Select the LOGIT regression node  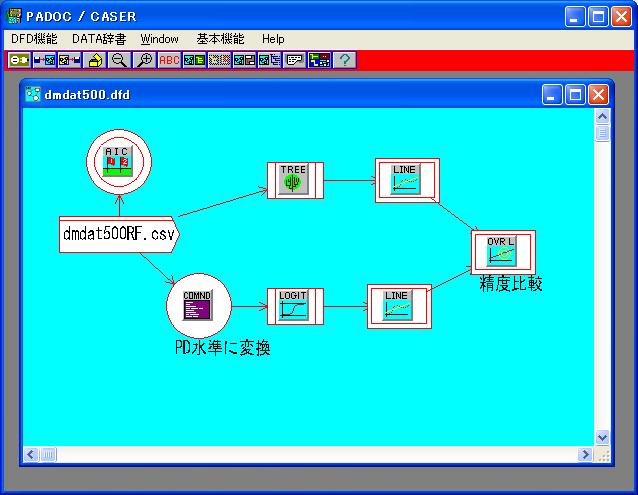(295, 307)
